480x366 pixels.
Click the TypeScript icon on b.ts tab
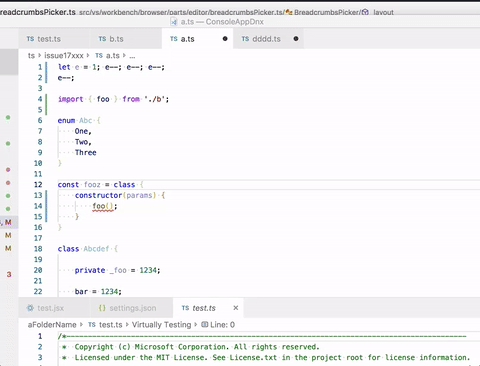102,39
